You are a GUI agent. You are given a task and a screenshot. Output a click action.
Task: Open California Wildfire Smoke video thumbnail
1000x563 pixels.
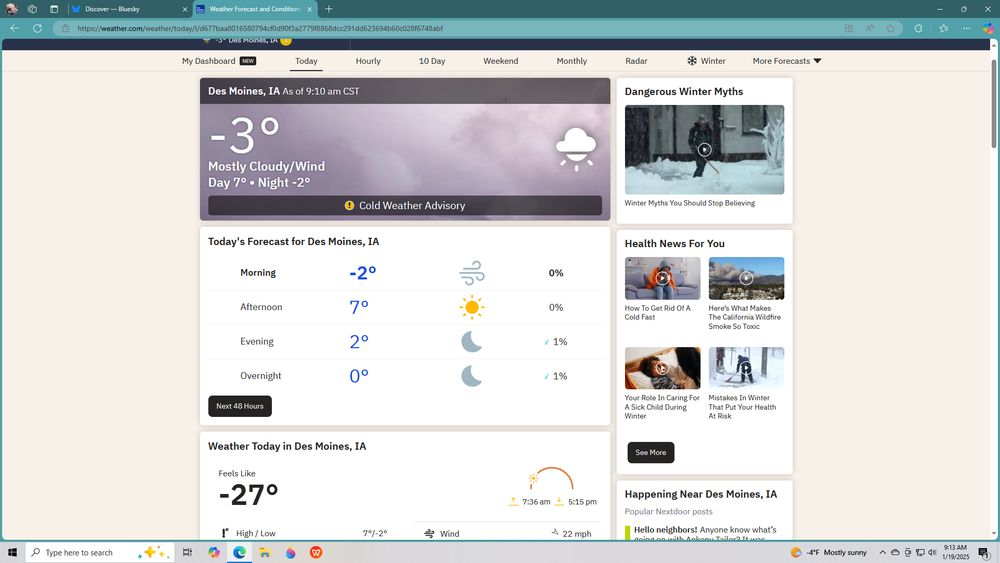(x=746, y=278)
